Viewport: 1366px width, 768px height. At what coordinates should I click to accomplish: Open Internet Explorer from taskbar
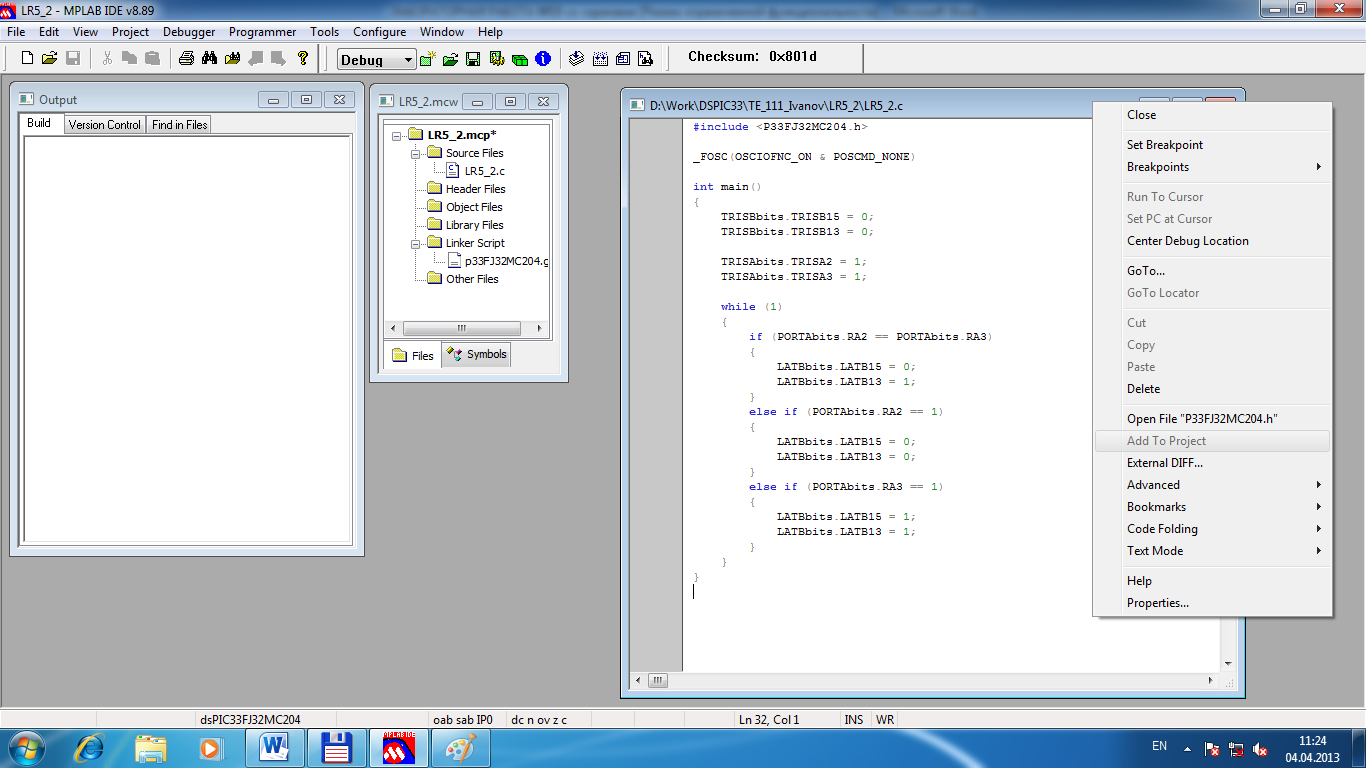[x=91, y=747]
